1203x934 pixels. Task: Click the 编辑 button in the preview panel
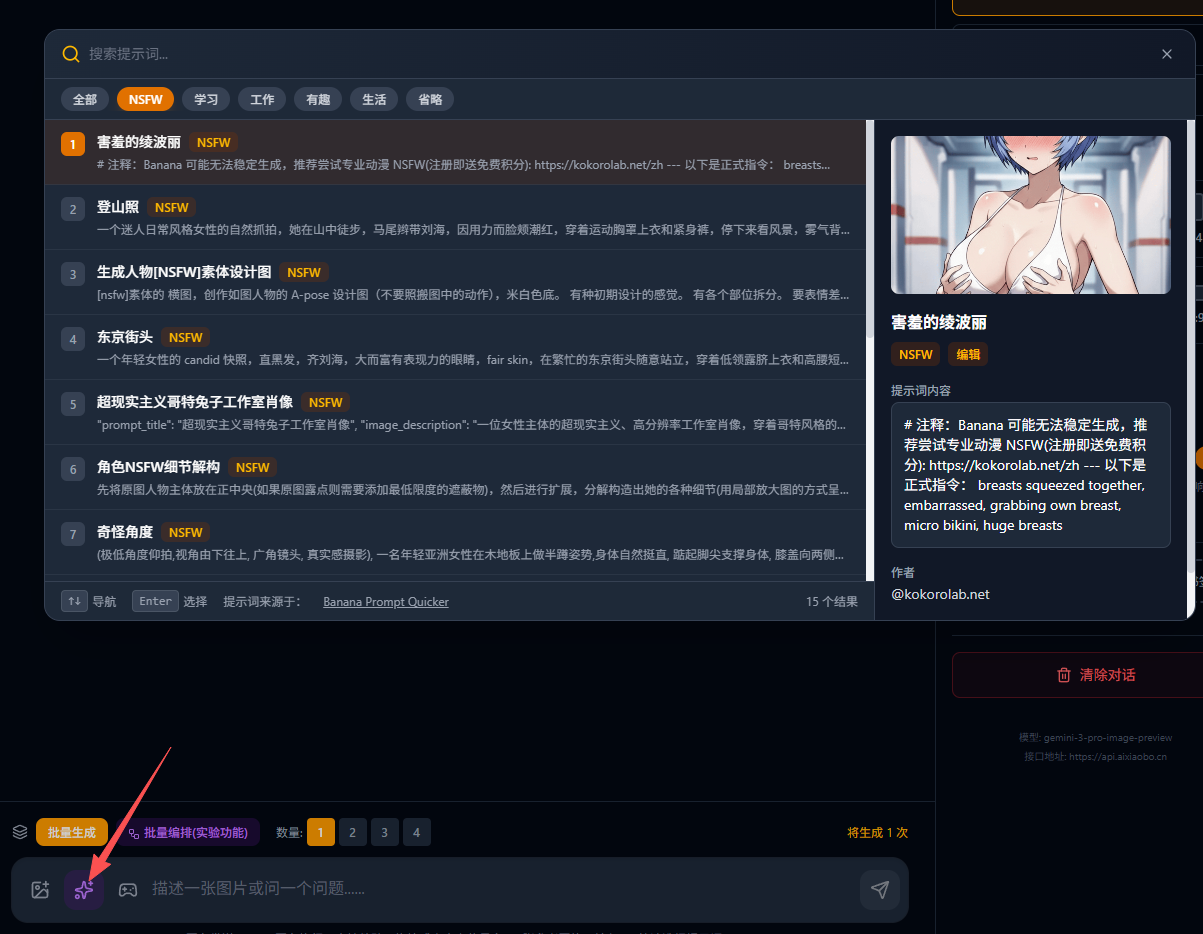pyautogui.click(x=968, y=354)
